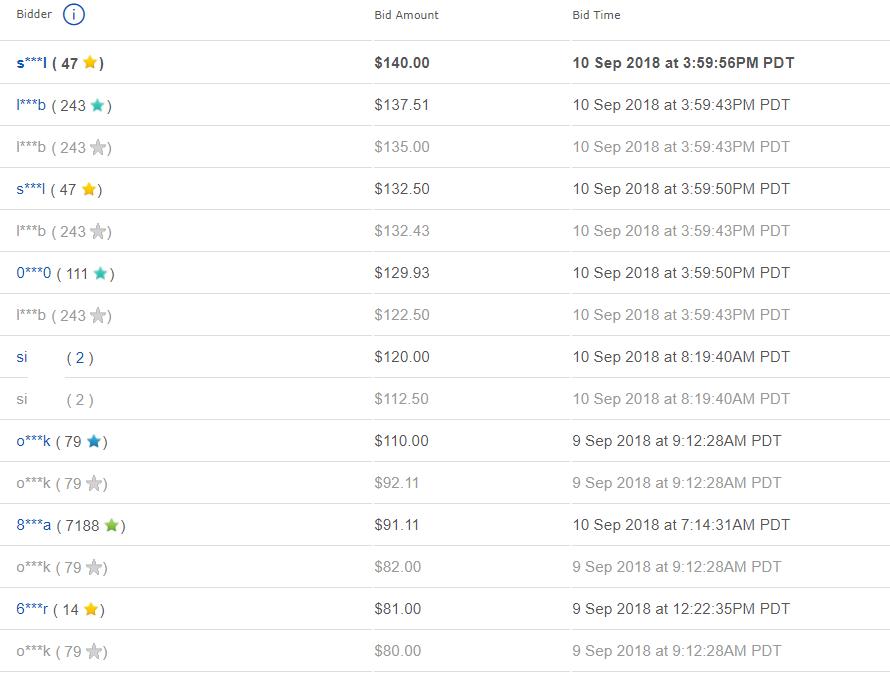
Task: Click yellow star in the $140.00 bid row
Action: pyautogui.click(x=90, y=63)
